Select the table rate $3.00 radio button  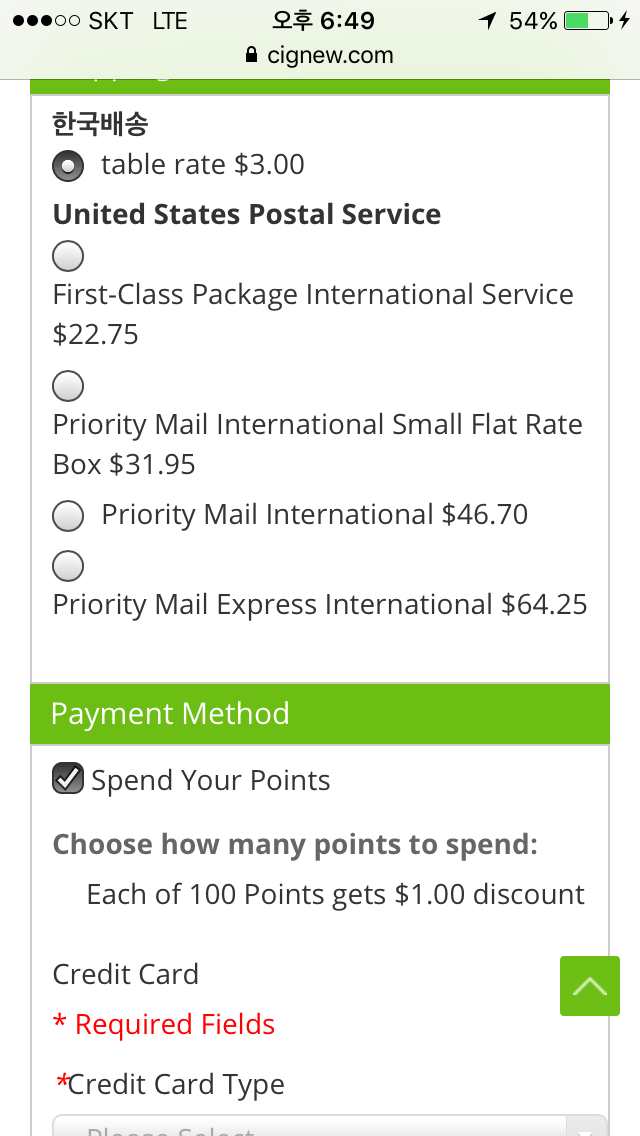point(68,165)
